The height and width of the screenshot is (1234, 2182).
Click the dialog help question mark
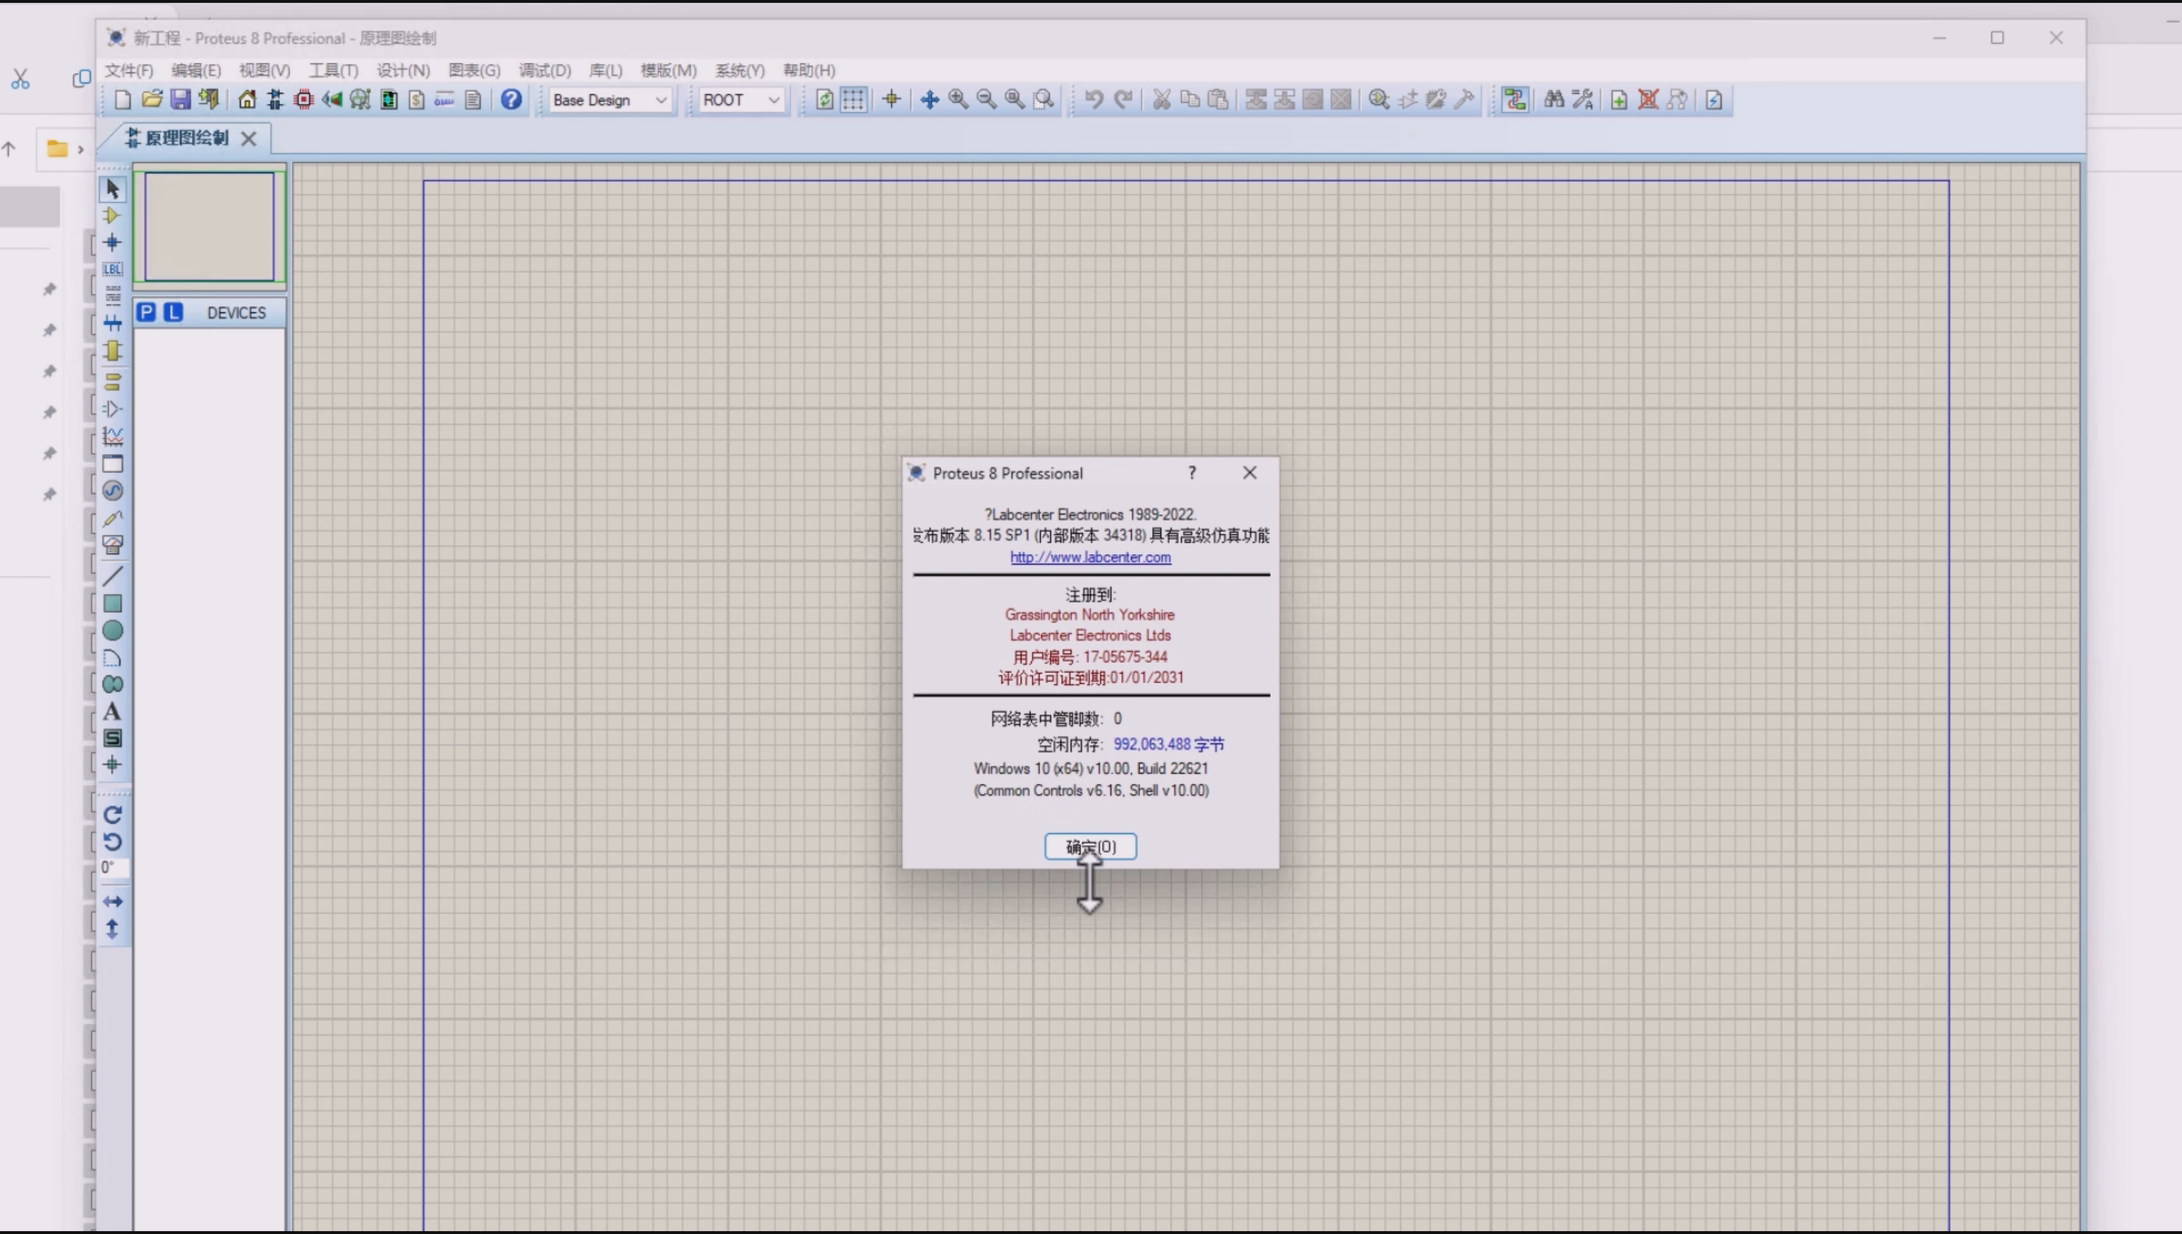point(1191,473)
